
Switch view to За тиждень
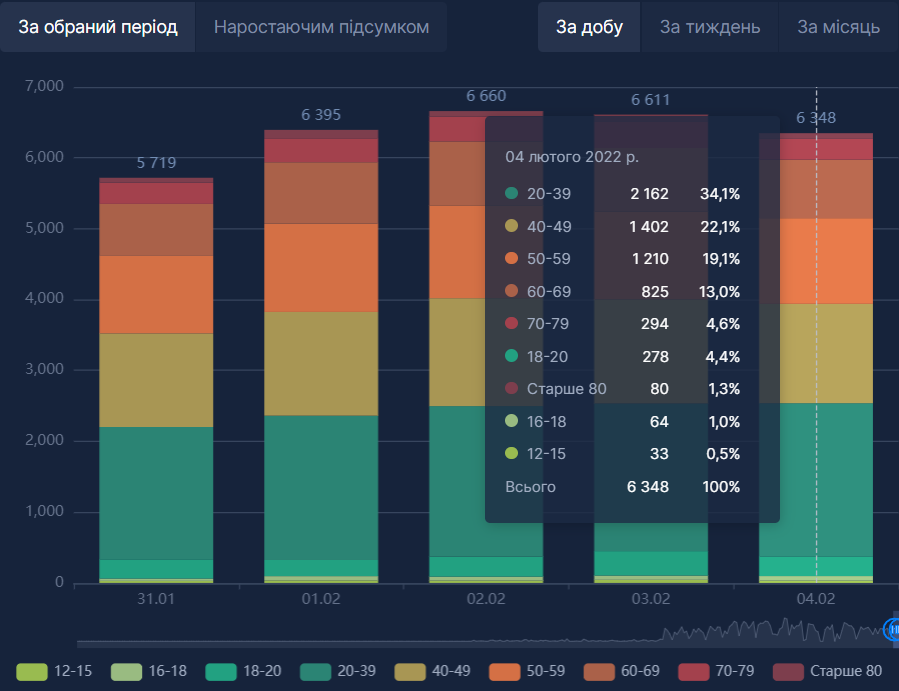[x=710, y=27]
